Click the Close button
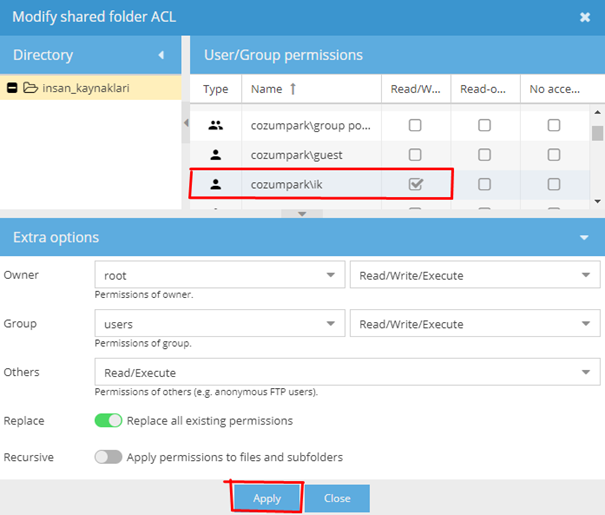Viewport: 605px width, 515px height. [x=337, y=498]
